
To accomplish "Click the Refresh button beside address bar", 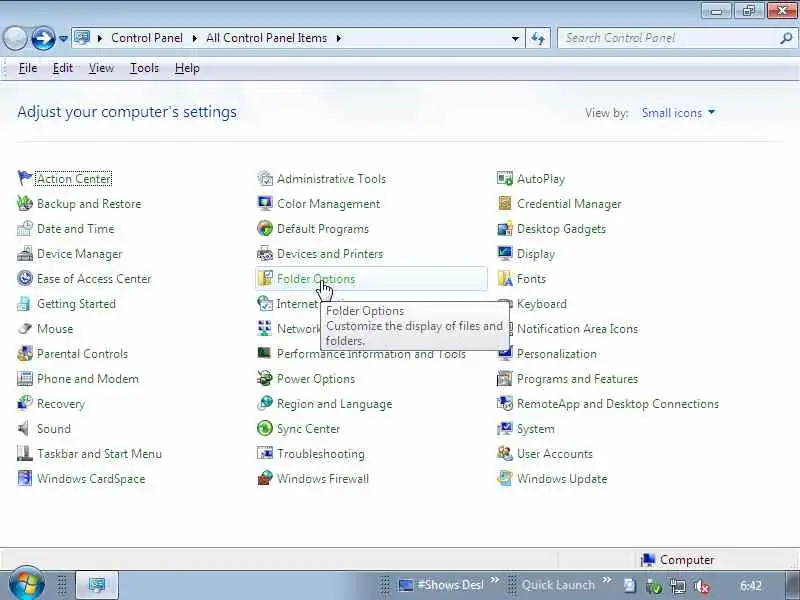I will point(538,38).
